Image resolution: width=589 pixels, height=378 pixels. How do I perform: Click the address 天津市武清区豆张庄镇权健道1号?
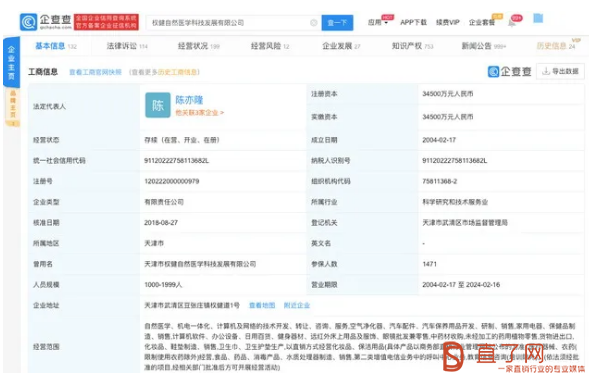(192, 305)
